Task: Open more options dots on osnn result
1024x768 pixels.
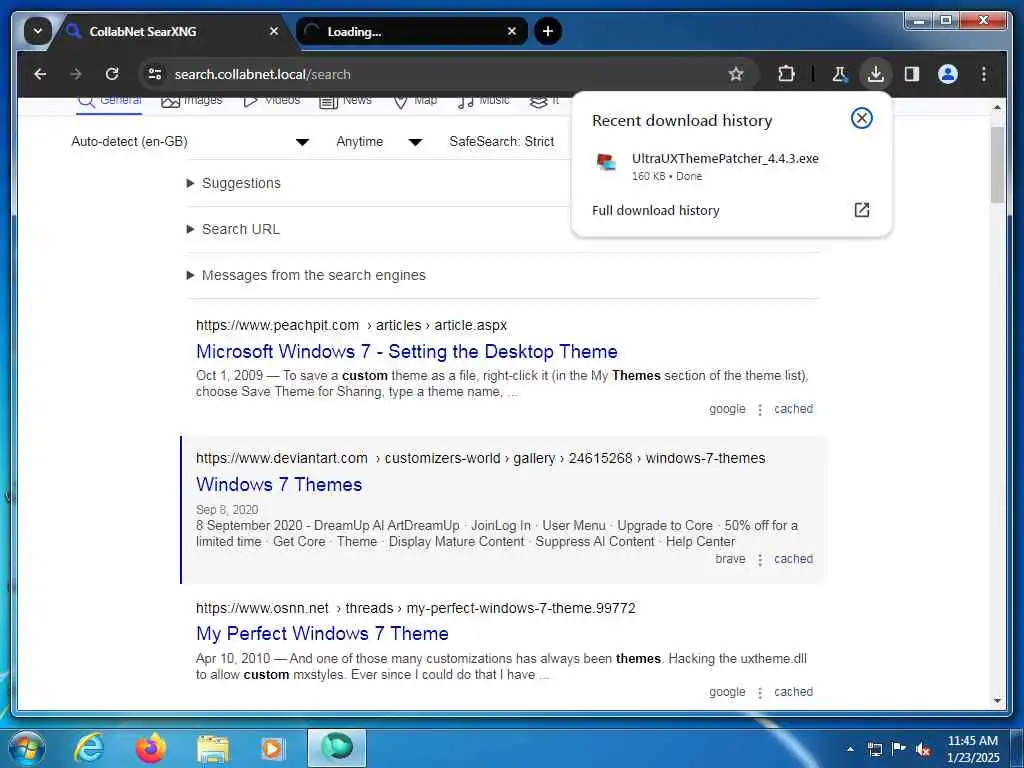Action: tap(760, 693)
